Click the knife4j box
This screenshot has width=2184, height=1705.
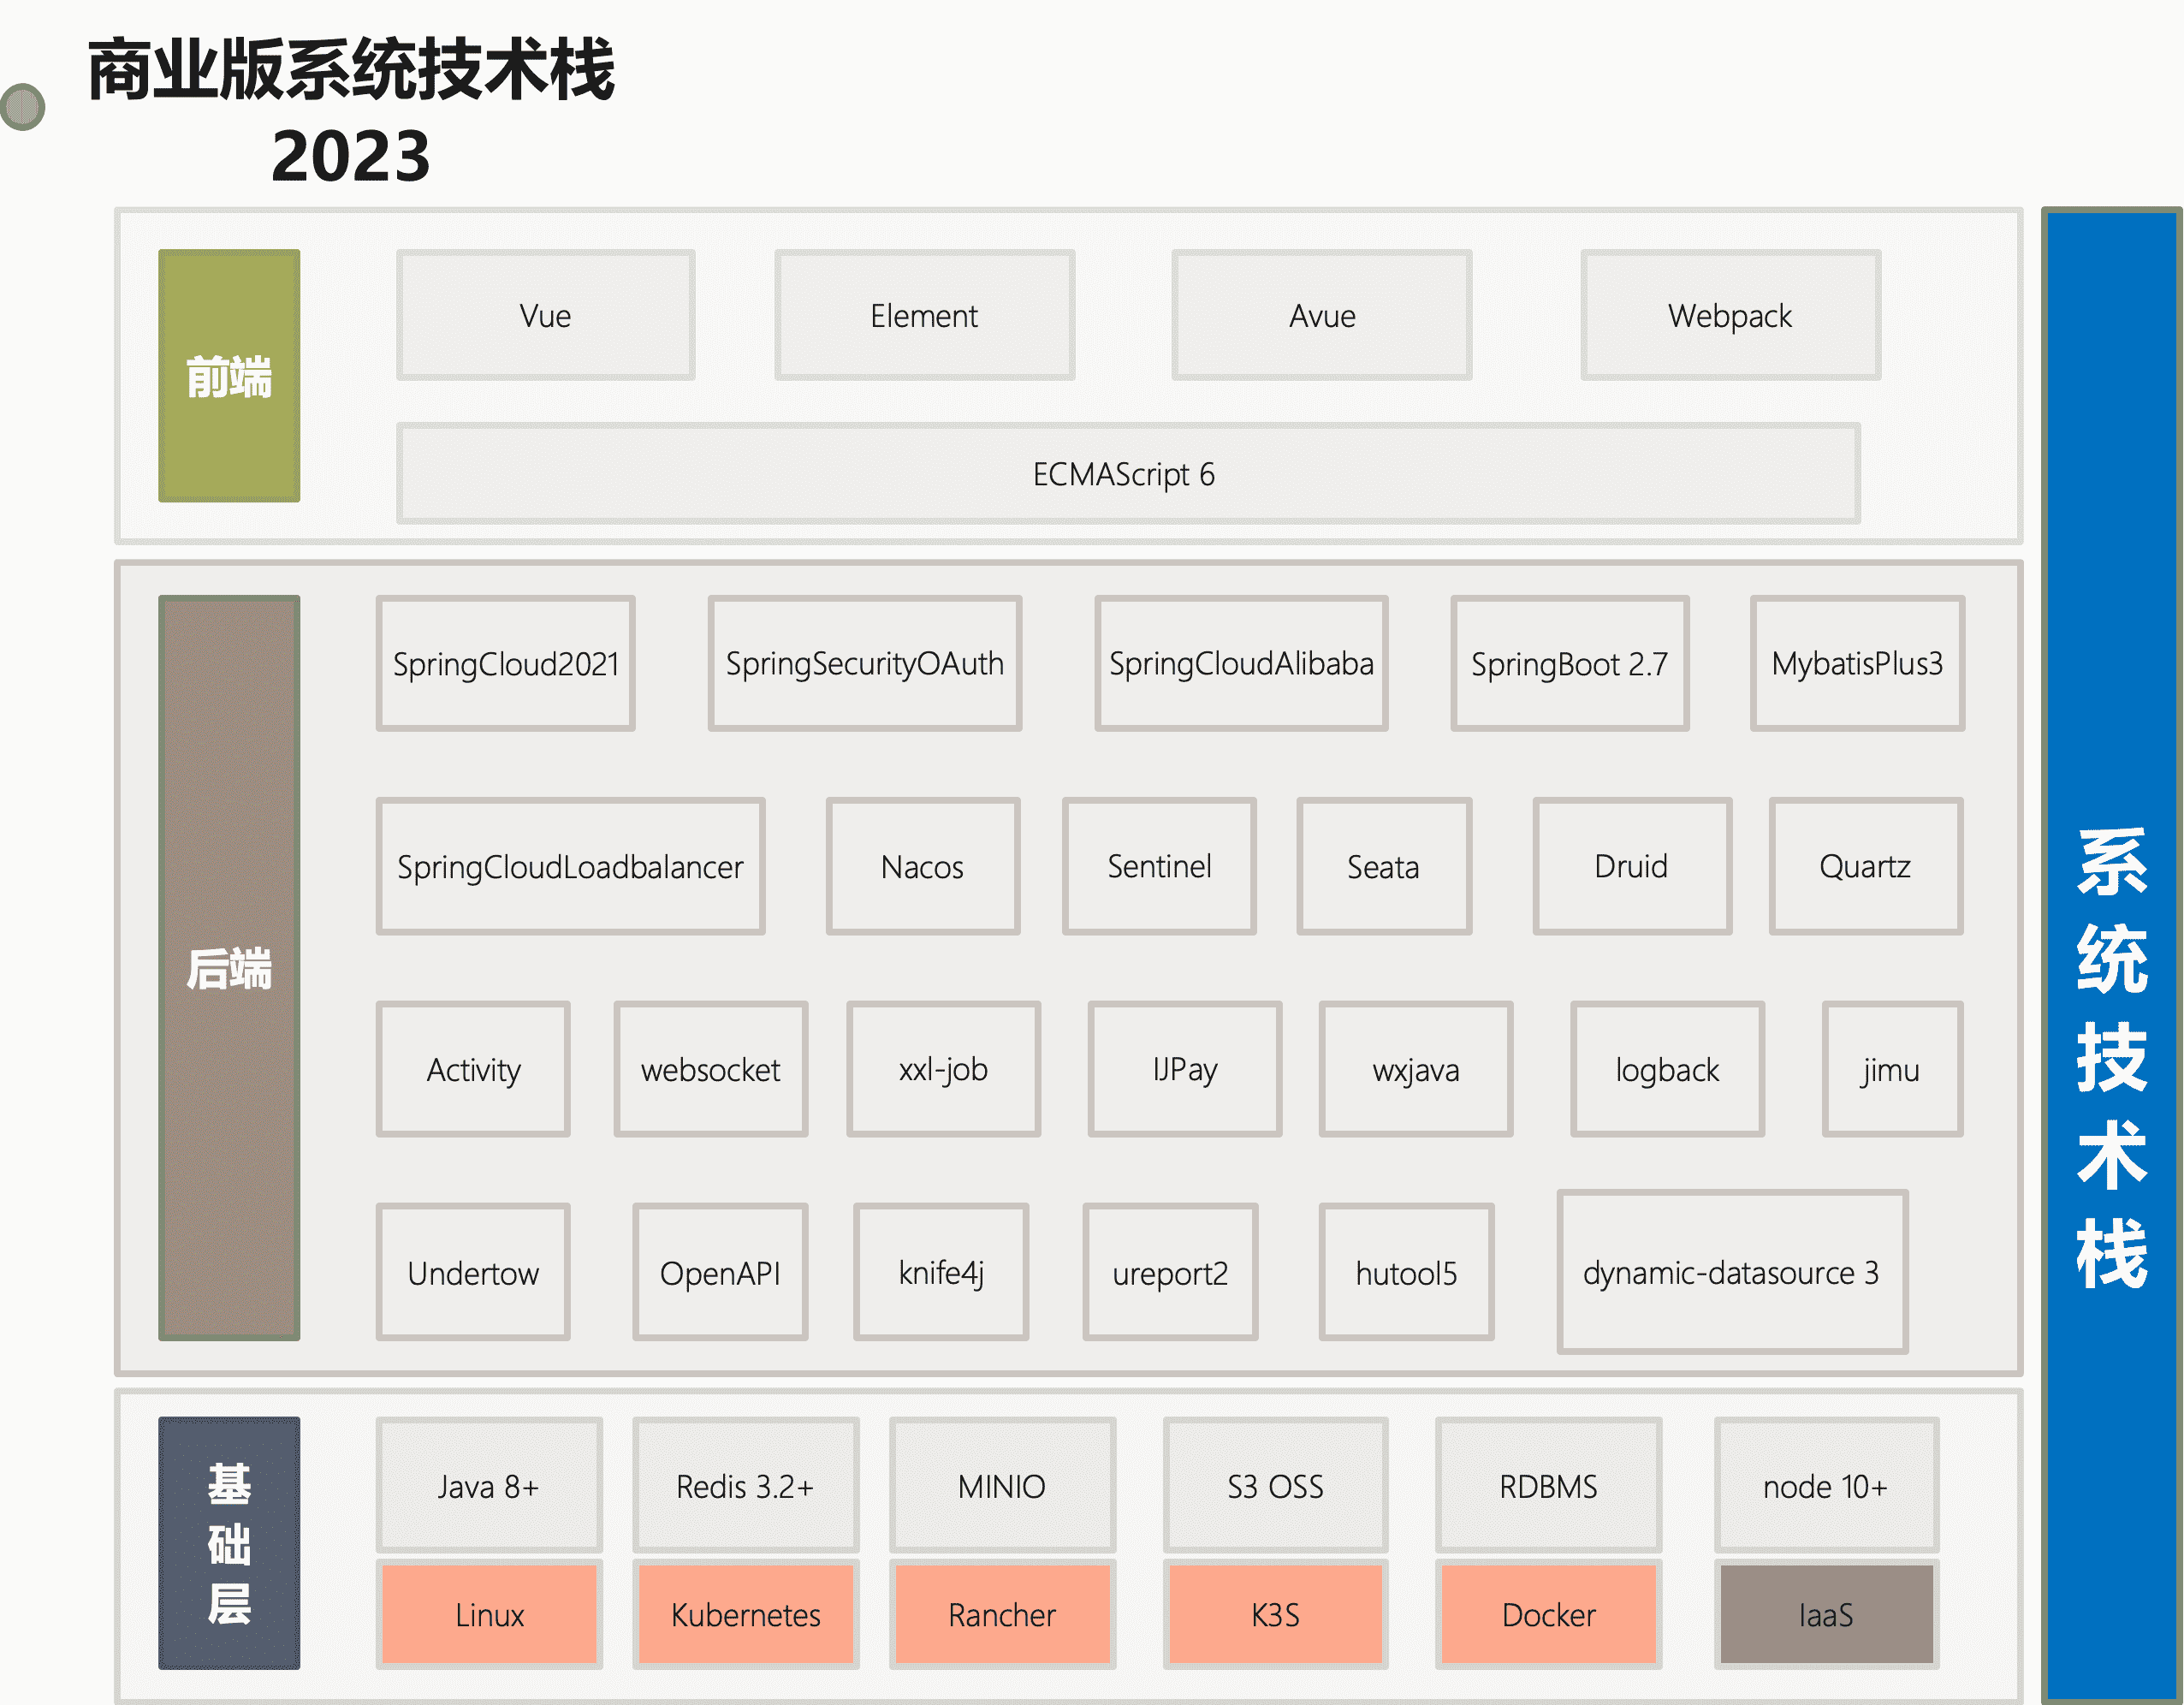point(941,1272)
